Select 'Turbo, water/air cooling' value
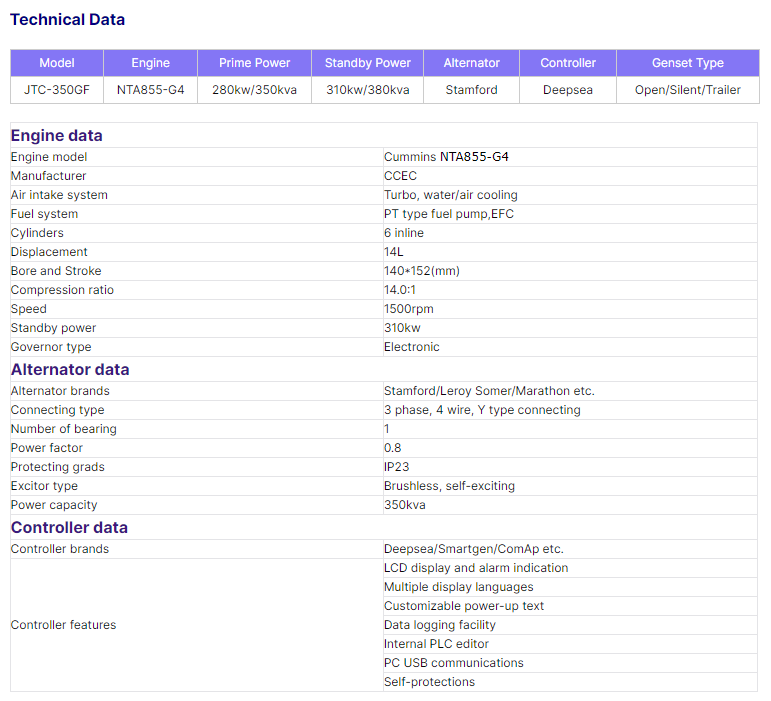The image size is (771, 701). coord(450,195)
